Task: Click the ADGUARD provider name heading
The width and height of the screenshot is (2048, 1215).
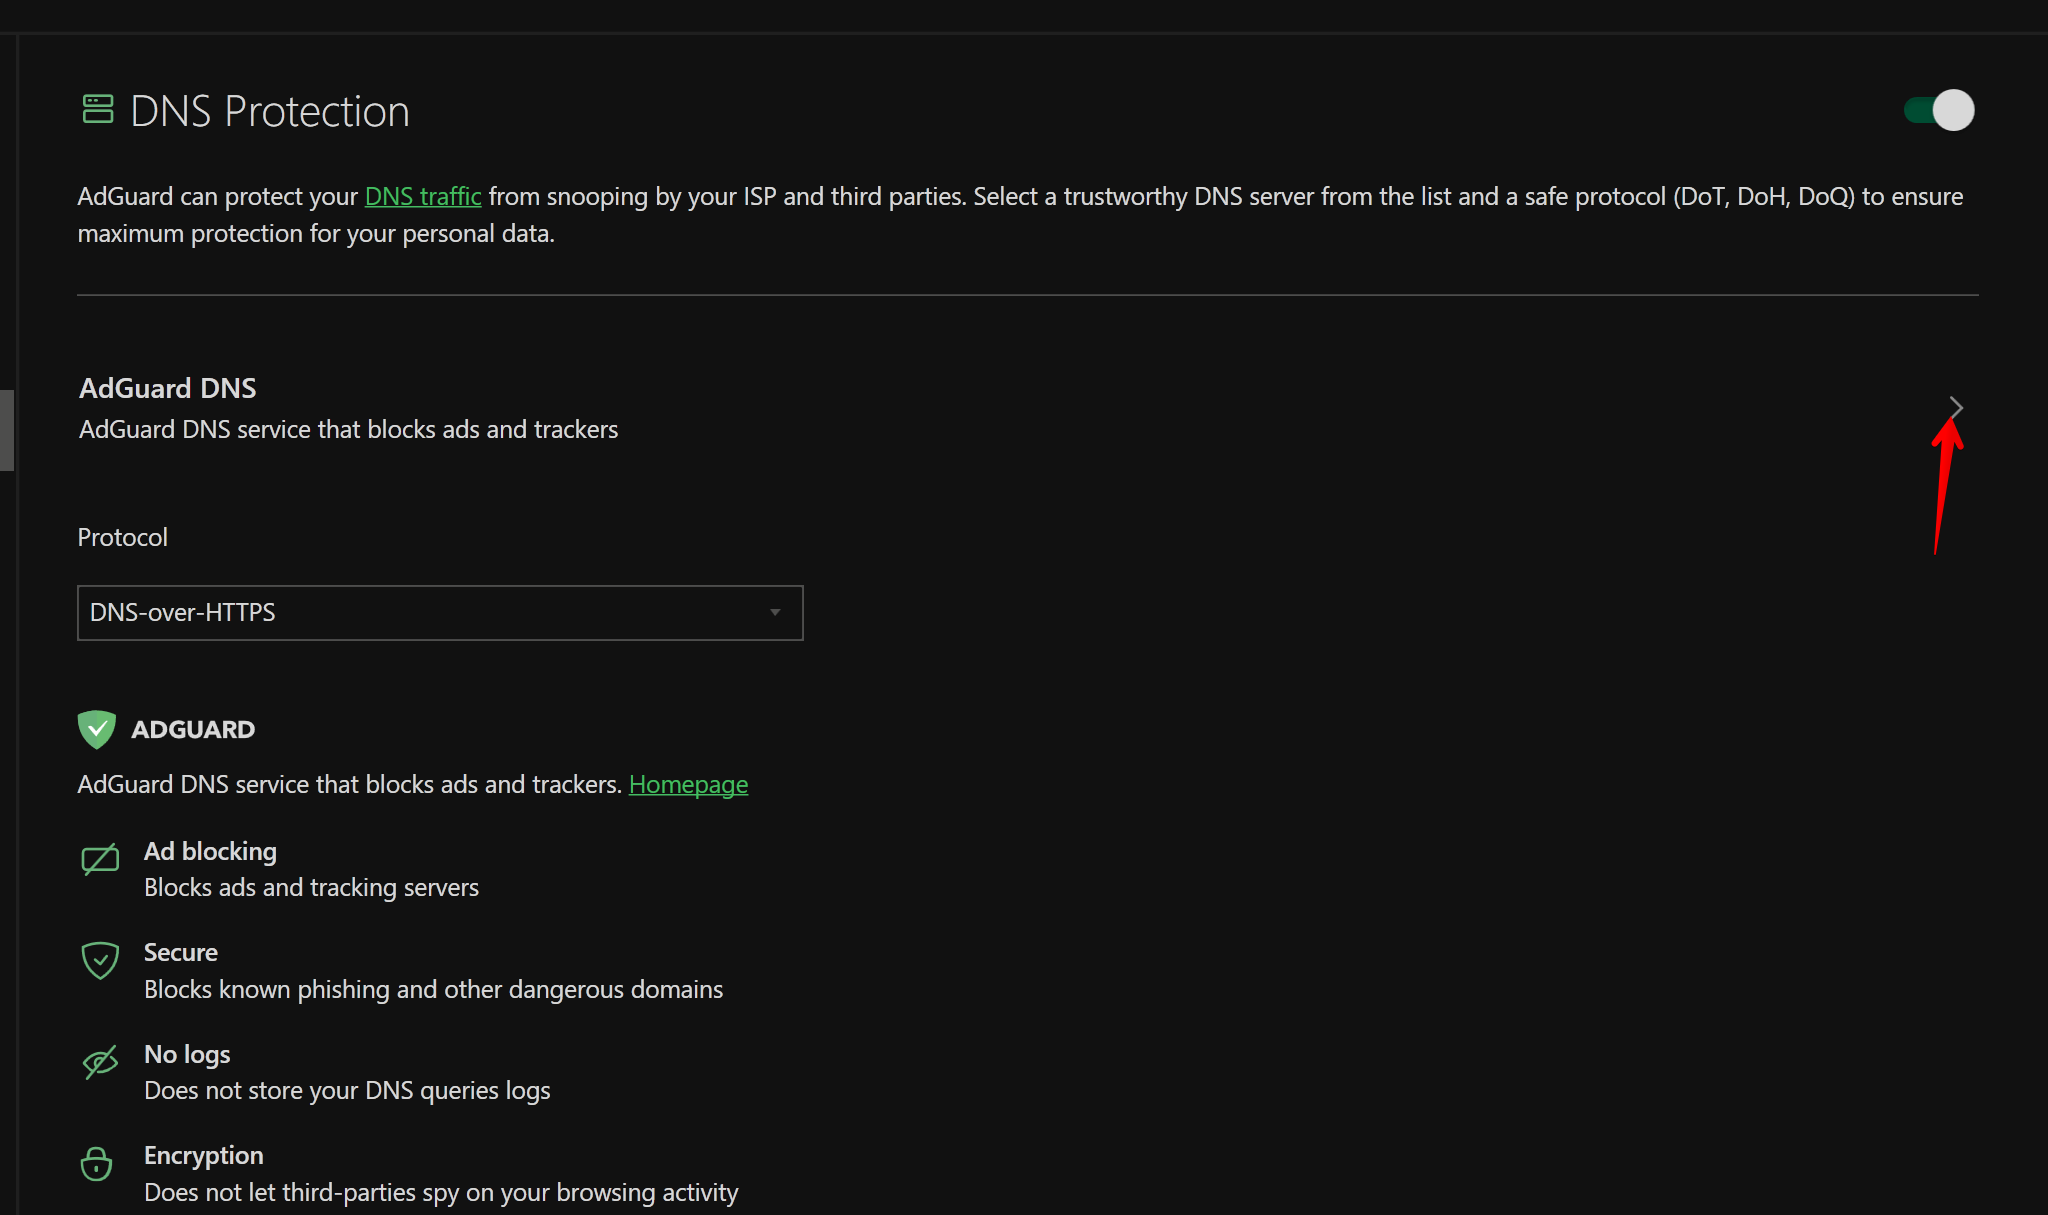Action: (193, 730)
